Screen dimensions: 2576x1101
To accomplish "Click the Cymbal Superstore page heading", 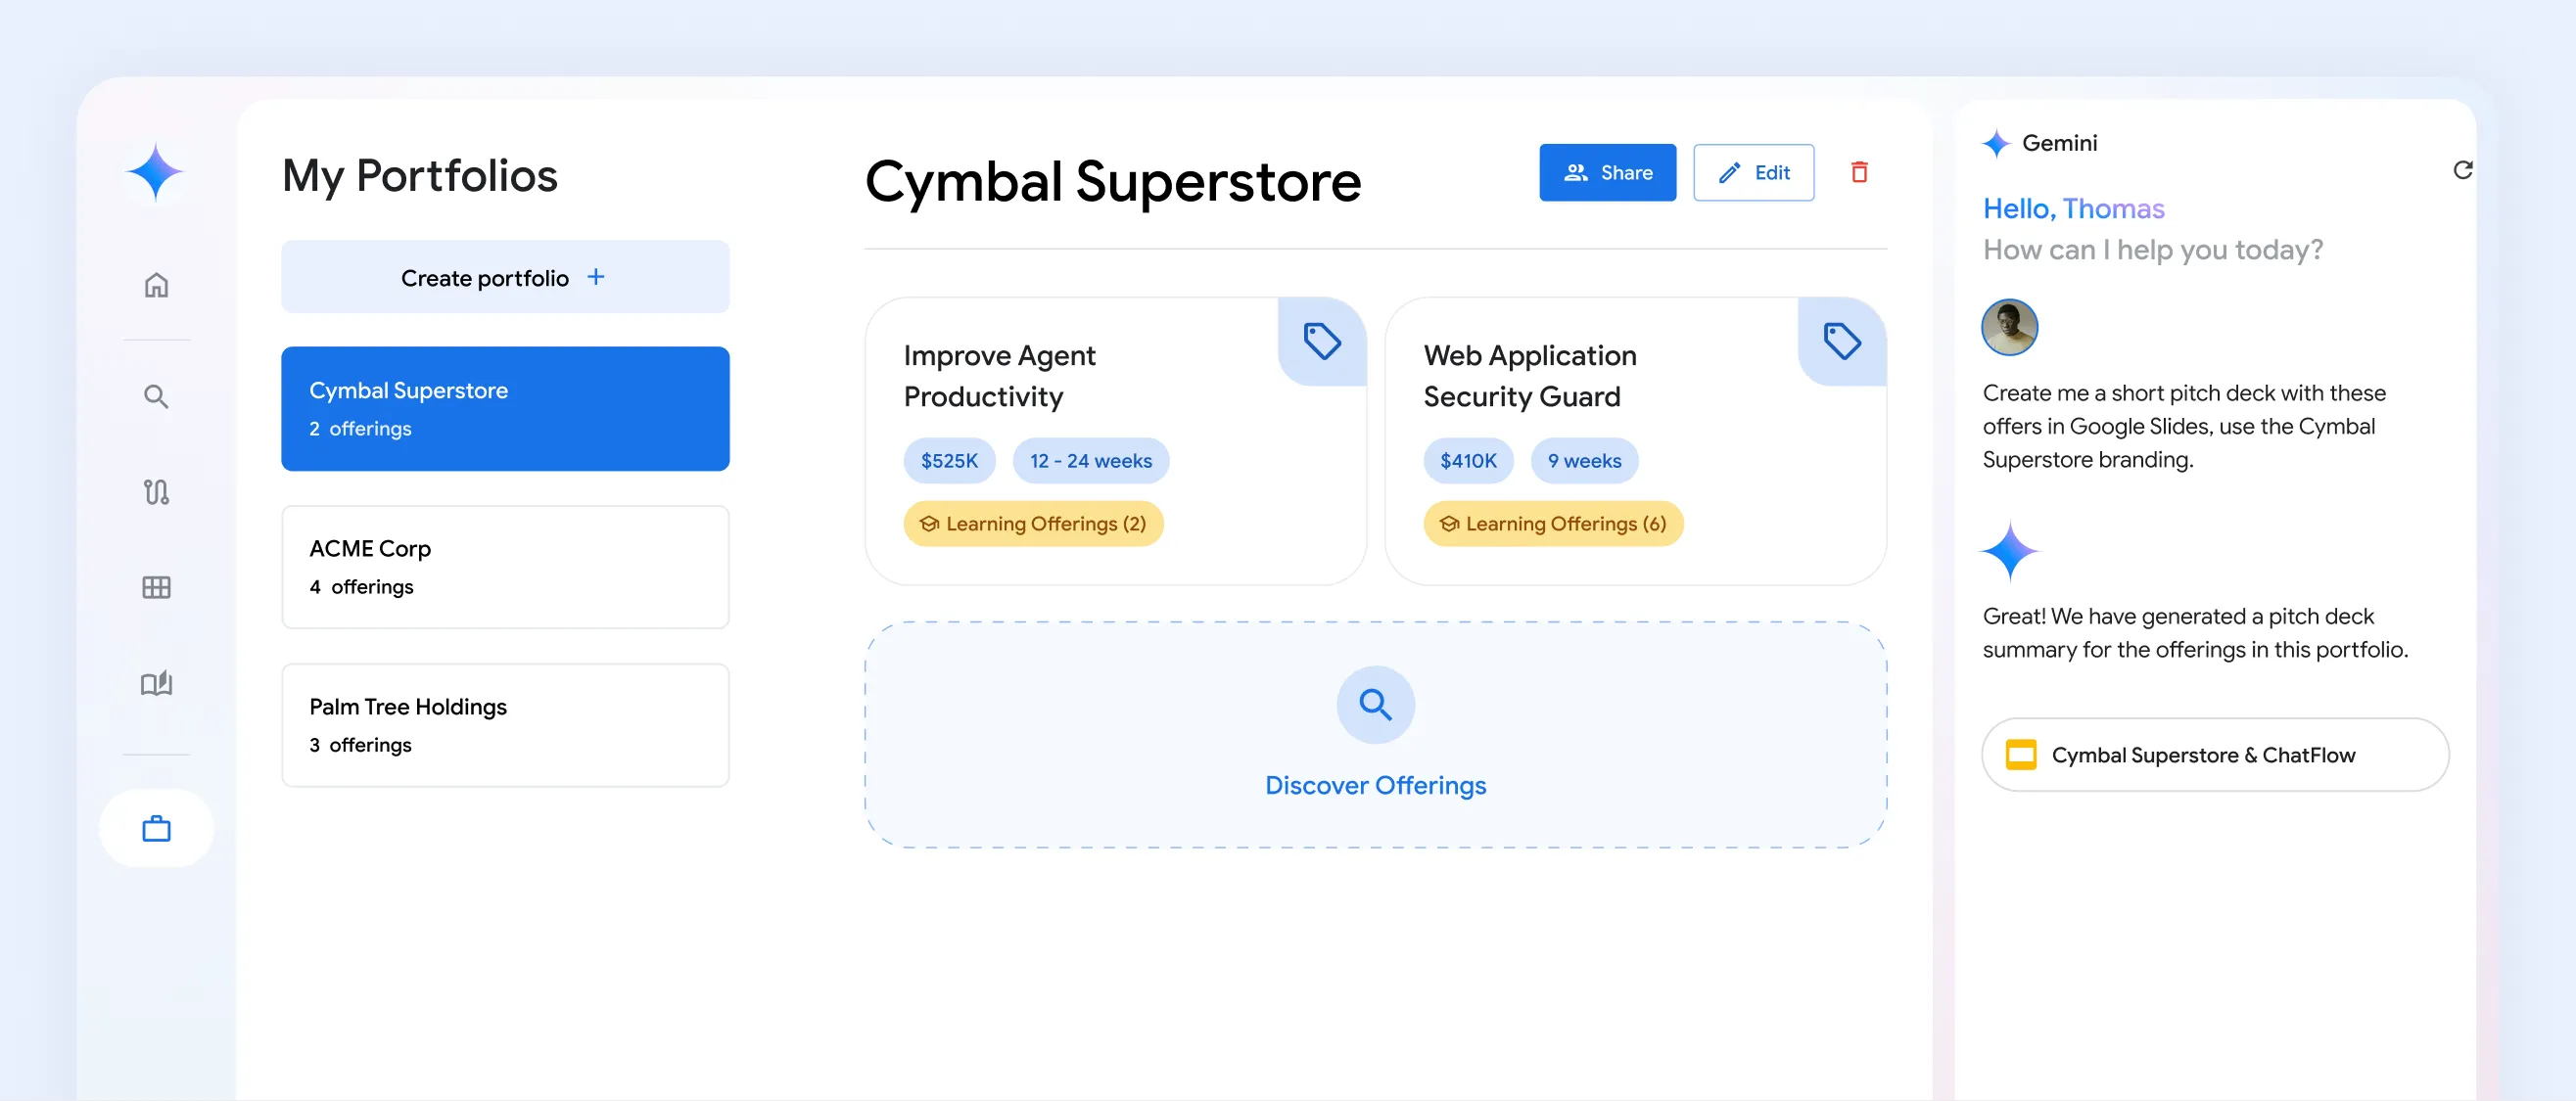I will coord(1112,181).
